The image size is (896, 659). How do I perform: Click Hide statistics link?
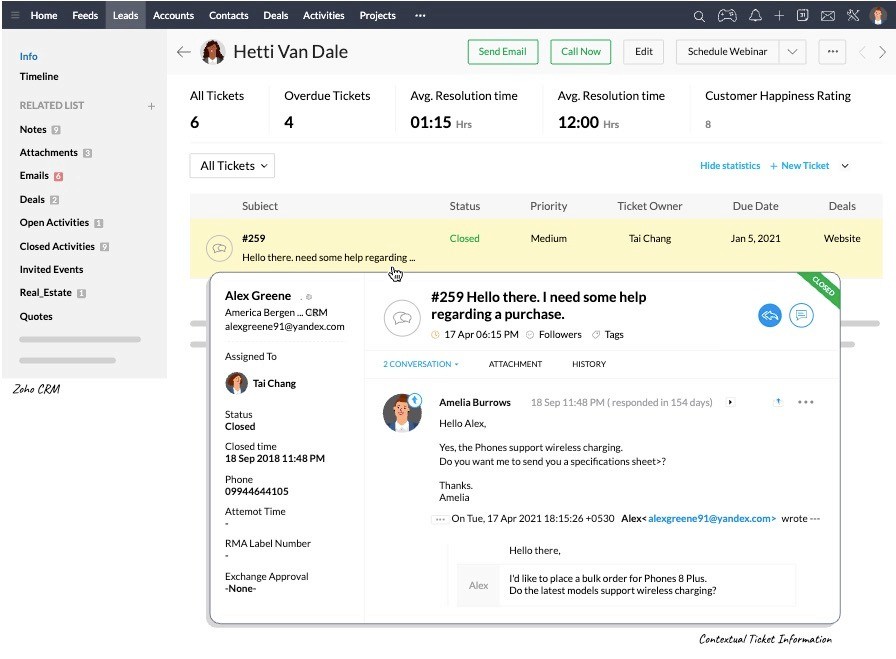click(x=730, y=166)
